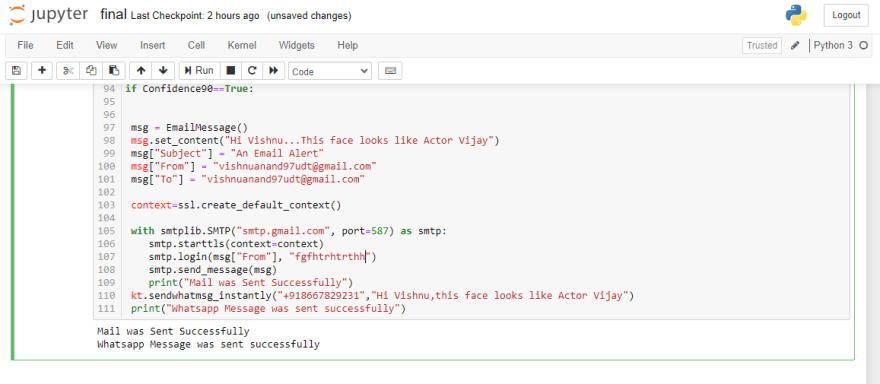Viewport: 880px width, 384px height.
Task: Click the ssl.create_default_context() line
Action: click(x=236, y=205)
